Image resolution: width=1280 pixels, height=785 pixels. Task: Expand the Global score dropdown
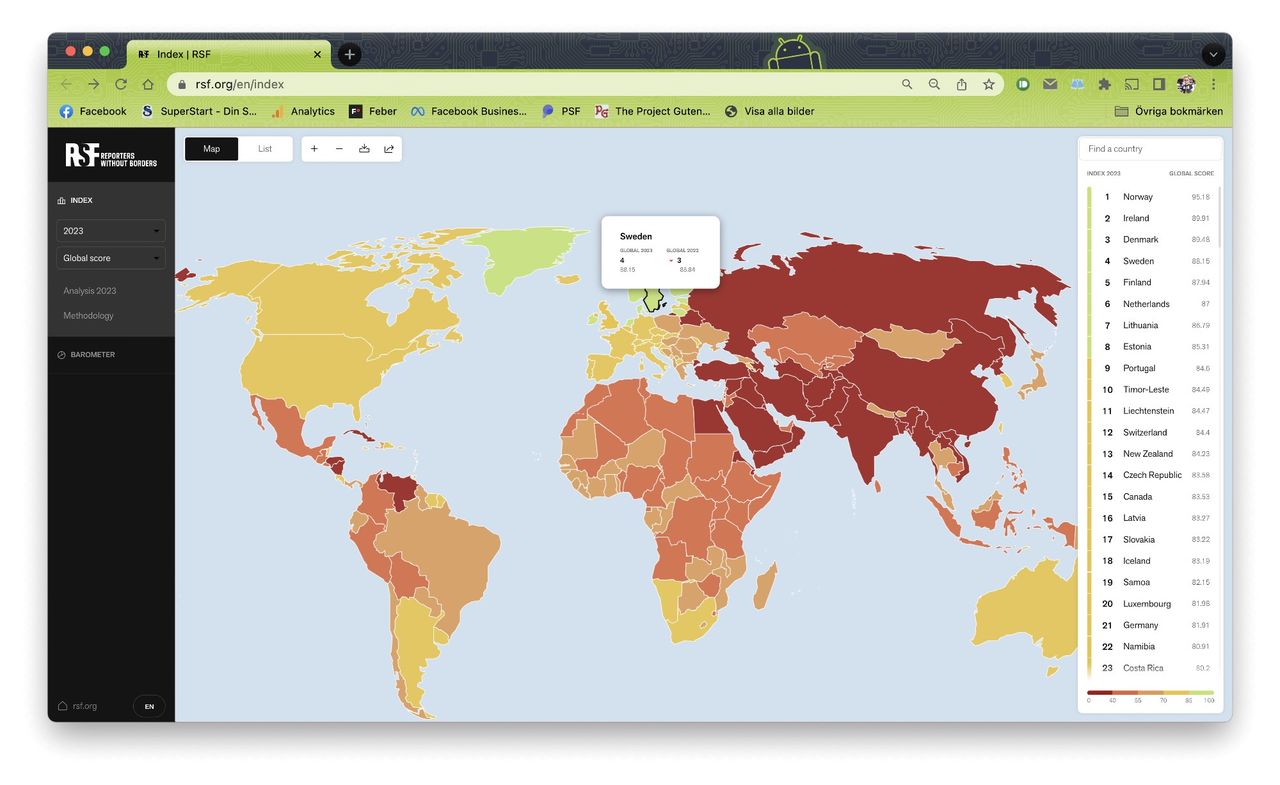pyautogui.click(x=111, y=258)
